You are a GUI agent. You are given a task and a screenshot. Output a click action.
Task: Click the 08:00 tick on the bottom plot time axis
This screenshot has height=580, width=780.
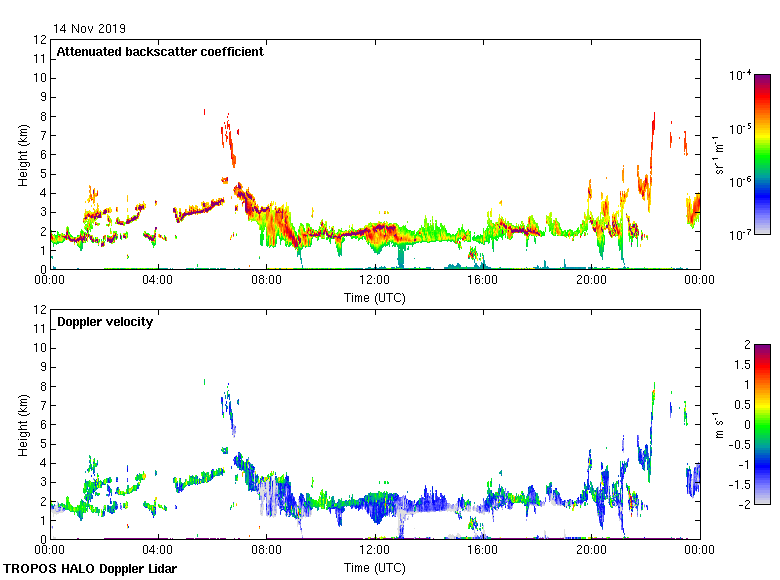[266, 551]
